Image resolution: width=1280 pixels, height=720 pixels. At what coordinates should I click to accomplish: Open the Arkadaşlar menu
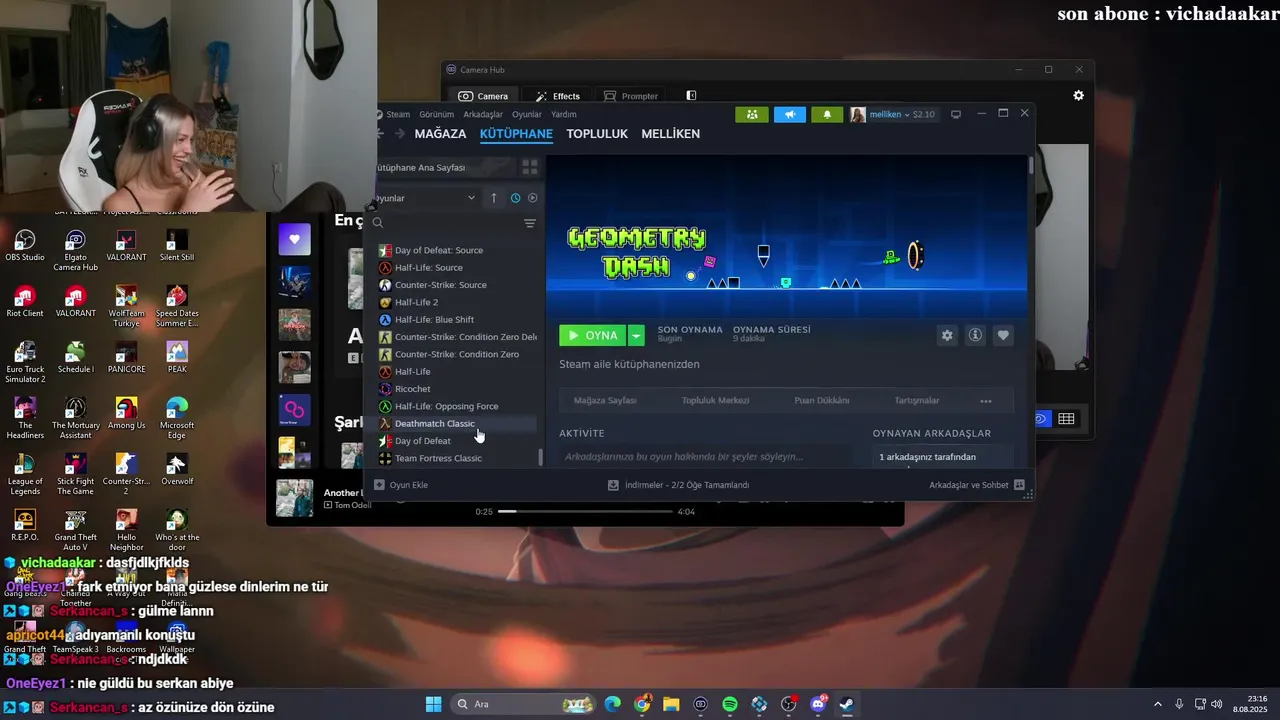click(x=483, y=114)
